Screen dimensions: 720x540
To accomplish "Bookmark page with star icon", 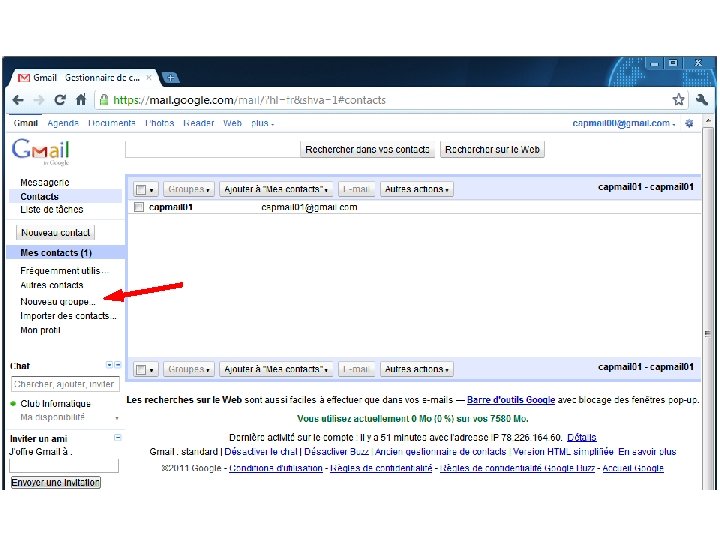I will pos(678,99).
